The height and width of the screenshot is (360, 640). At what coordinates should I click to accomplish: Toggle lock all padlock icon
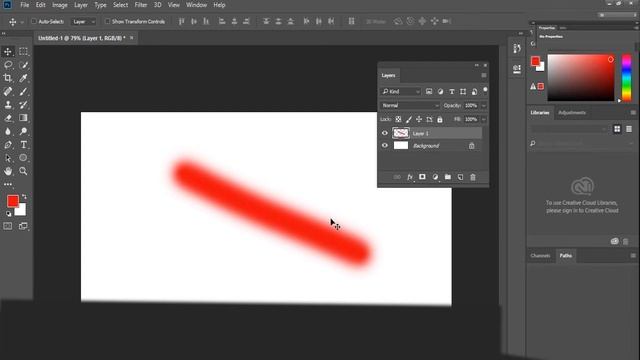[x=440, y=119]
